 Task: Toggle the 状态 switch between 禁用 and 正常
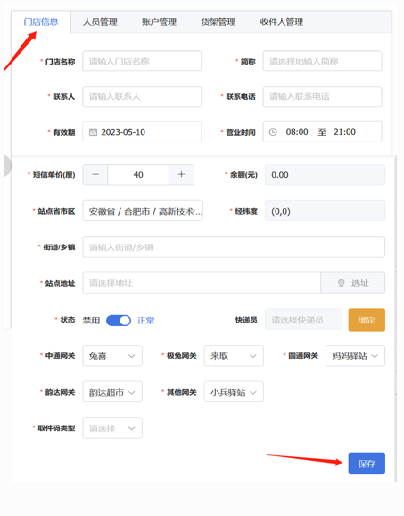click(x=118, y=320)
